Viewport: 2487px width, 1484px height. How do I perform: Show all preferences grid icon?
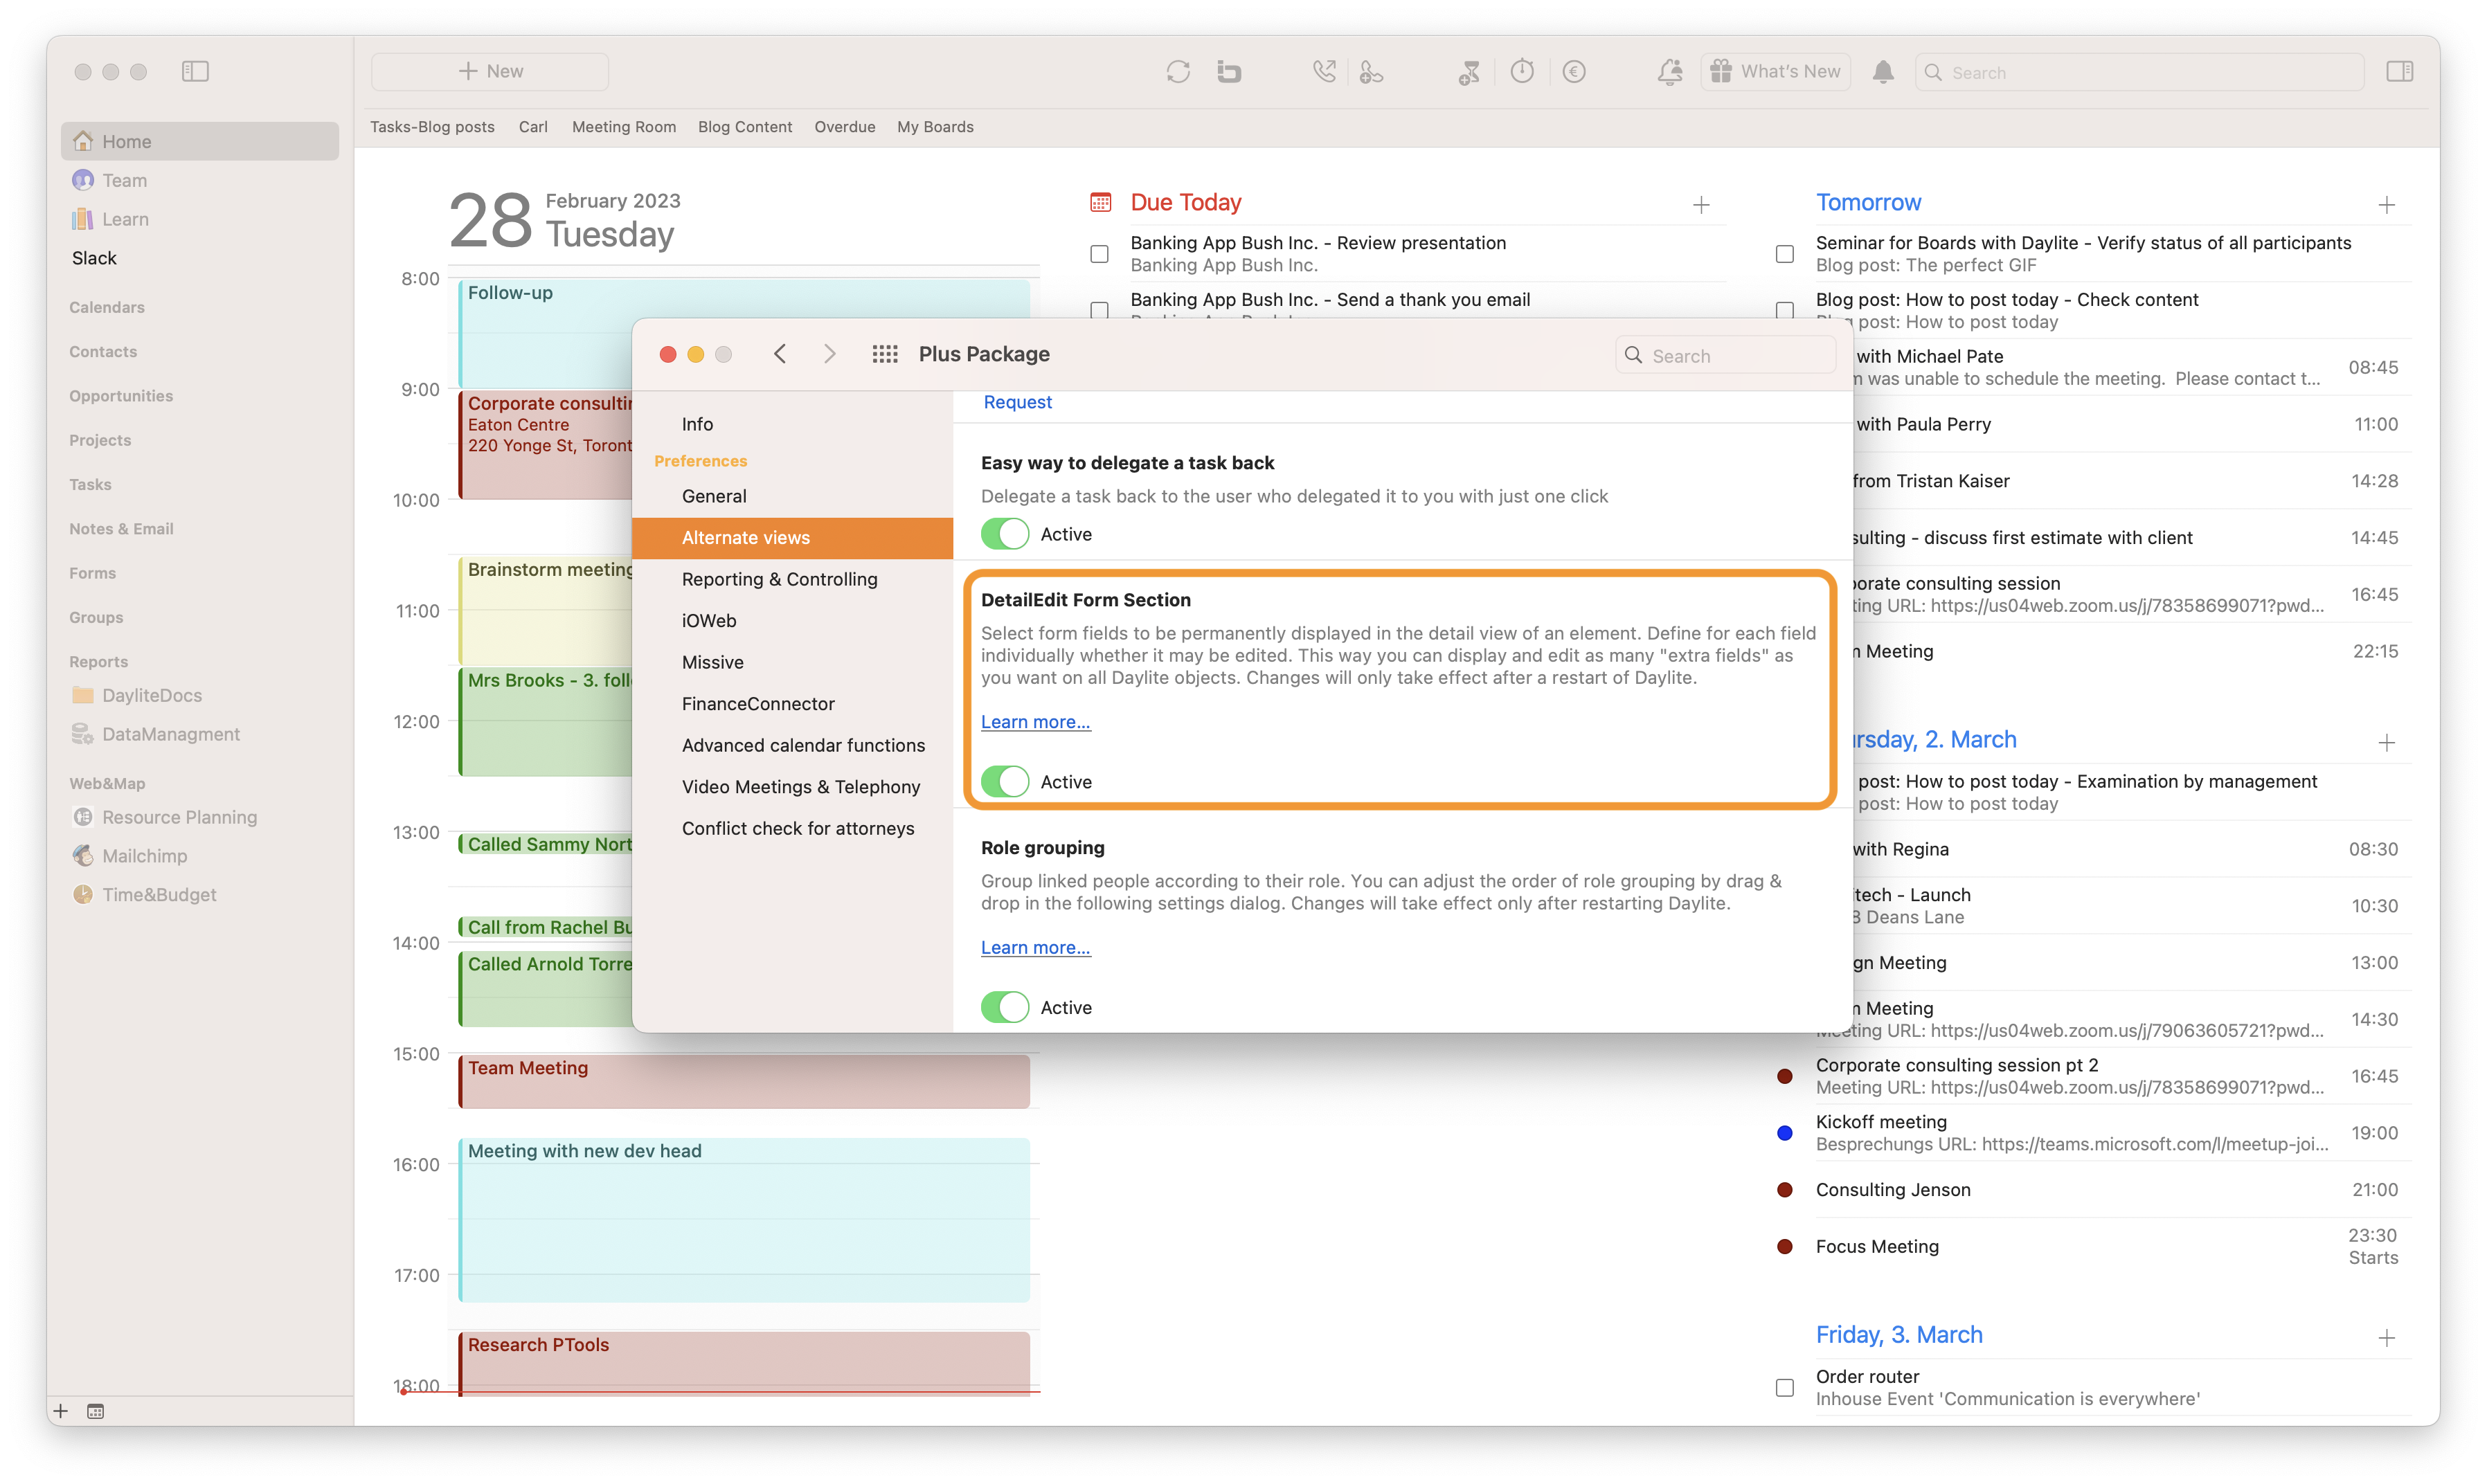tap(885, 354)
